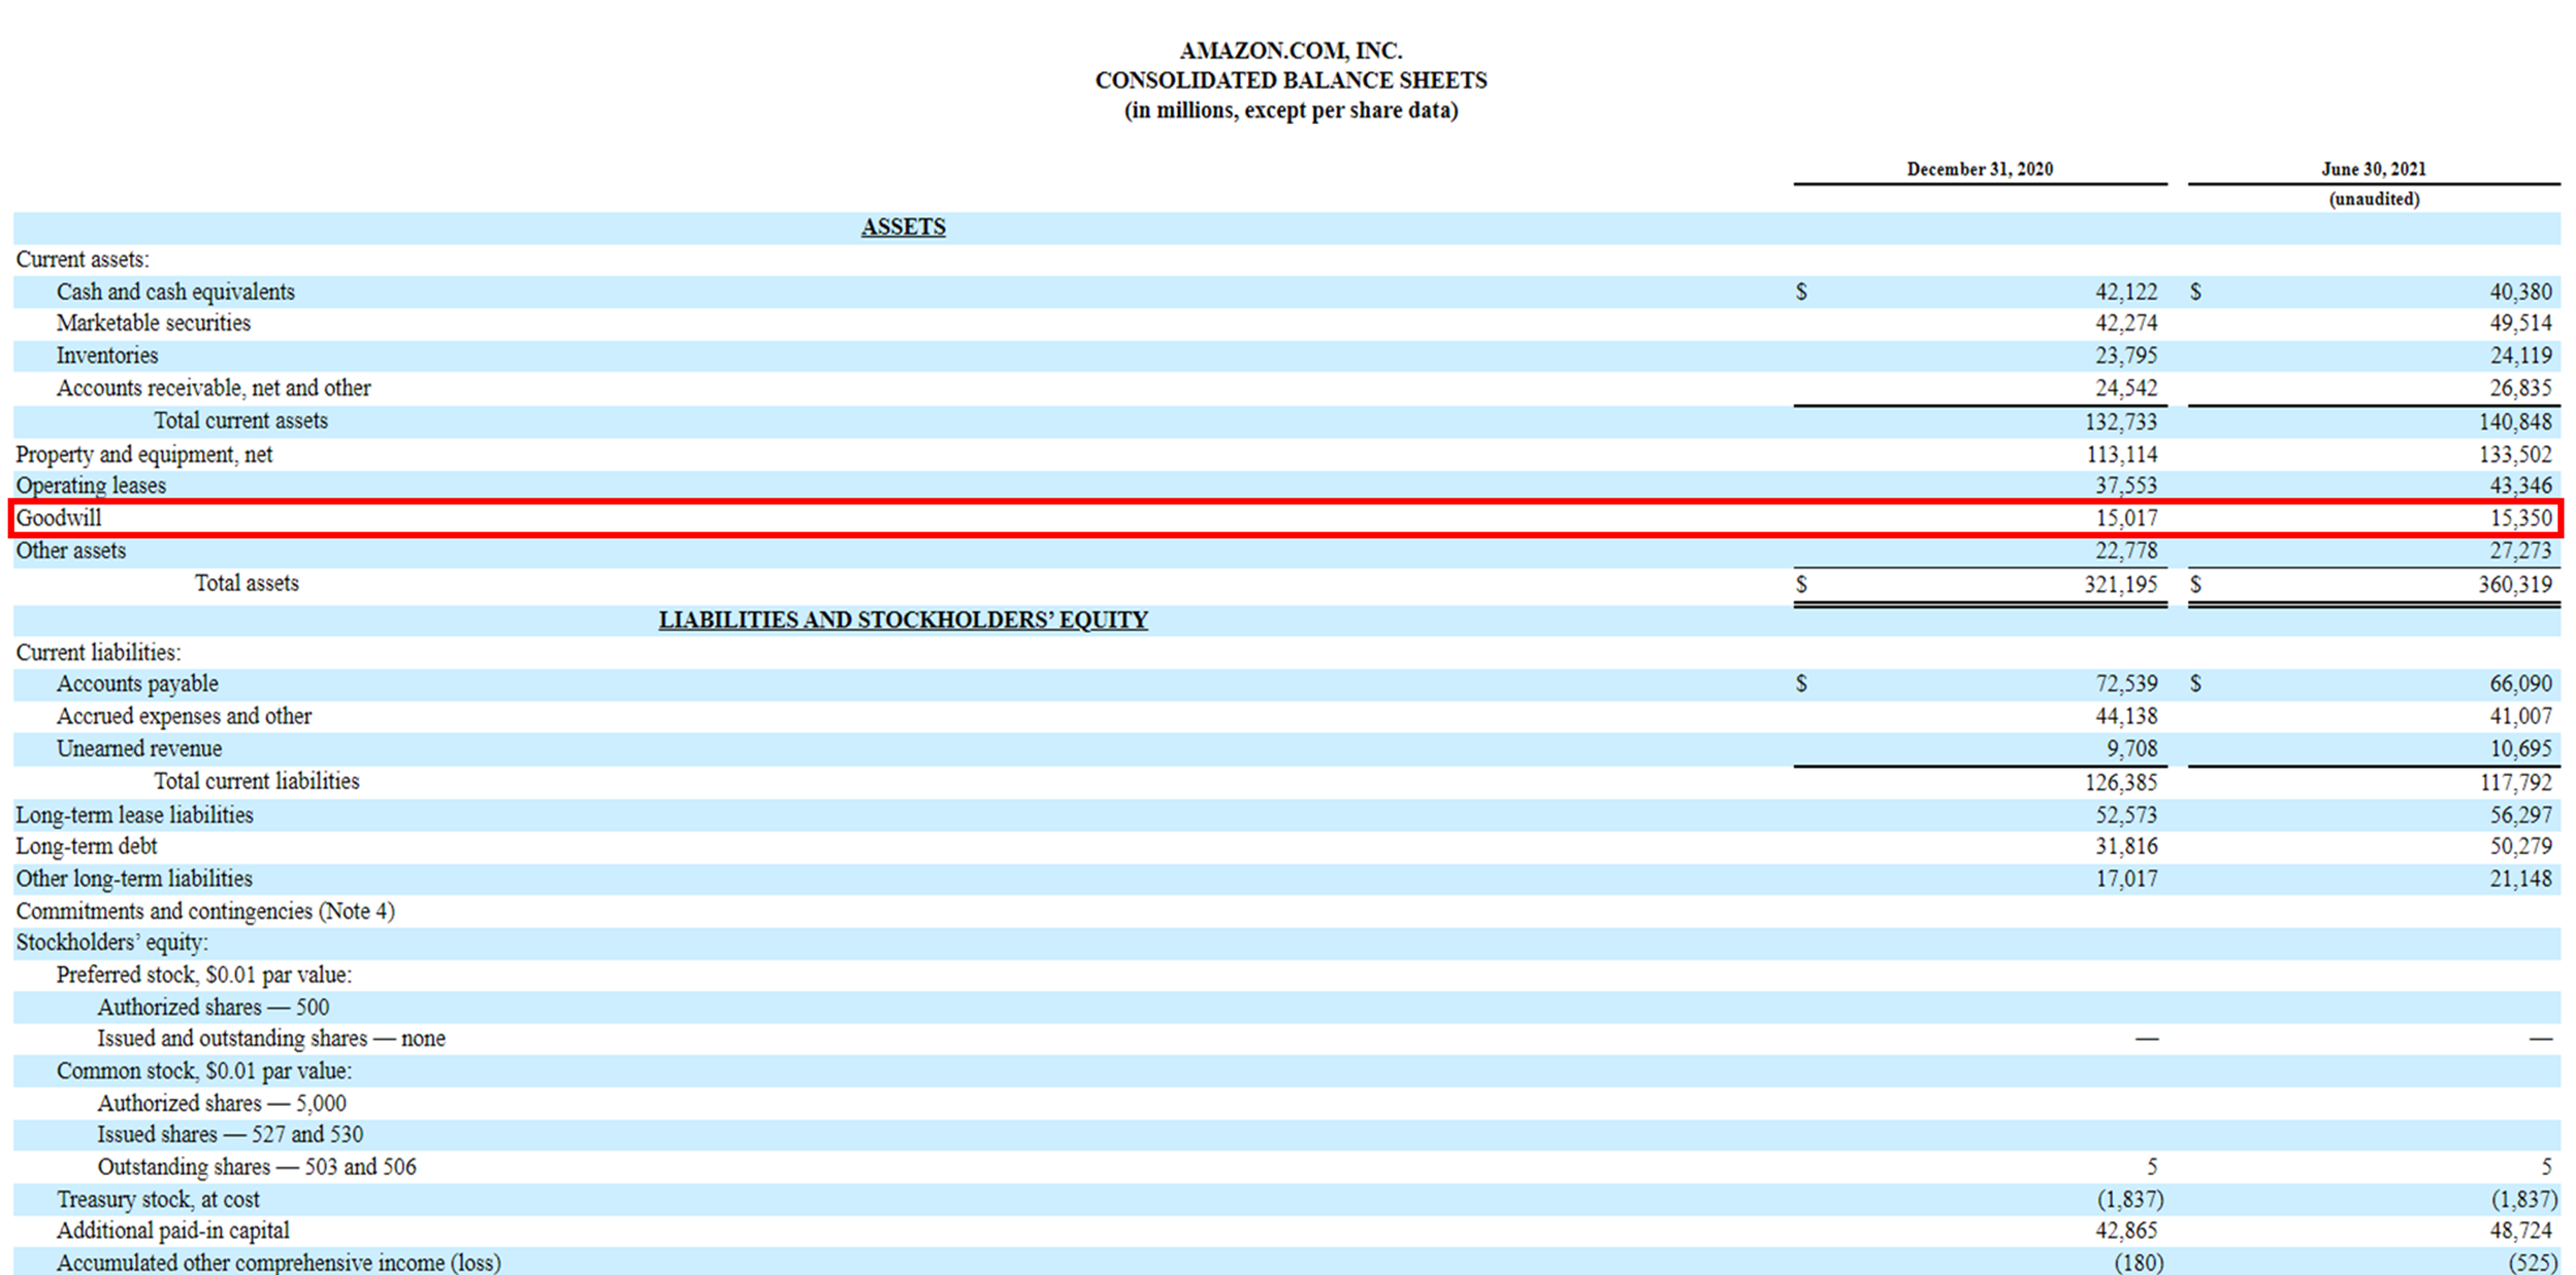Click the 360,319 total assets value
This screenshot has width=2576, height=1275.
point(2515,584)
